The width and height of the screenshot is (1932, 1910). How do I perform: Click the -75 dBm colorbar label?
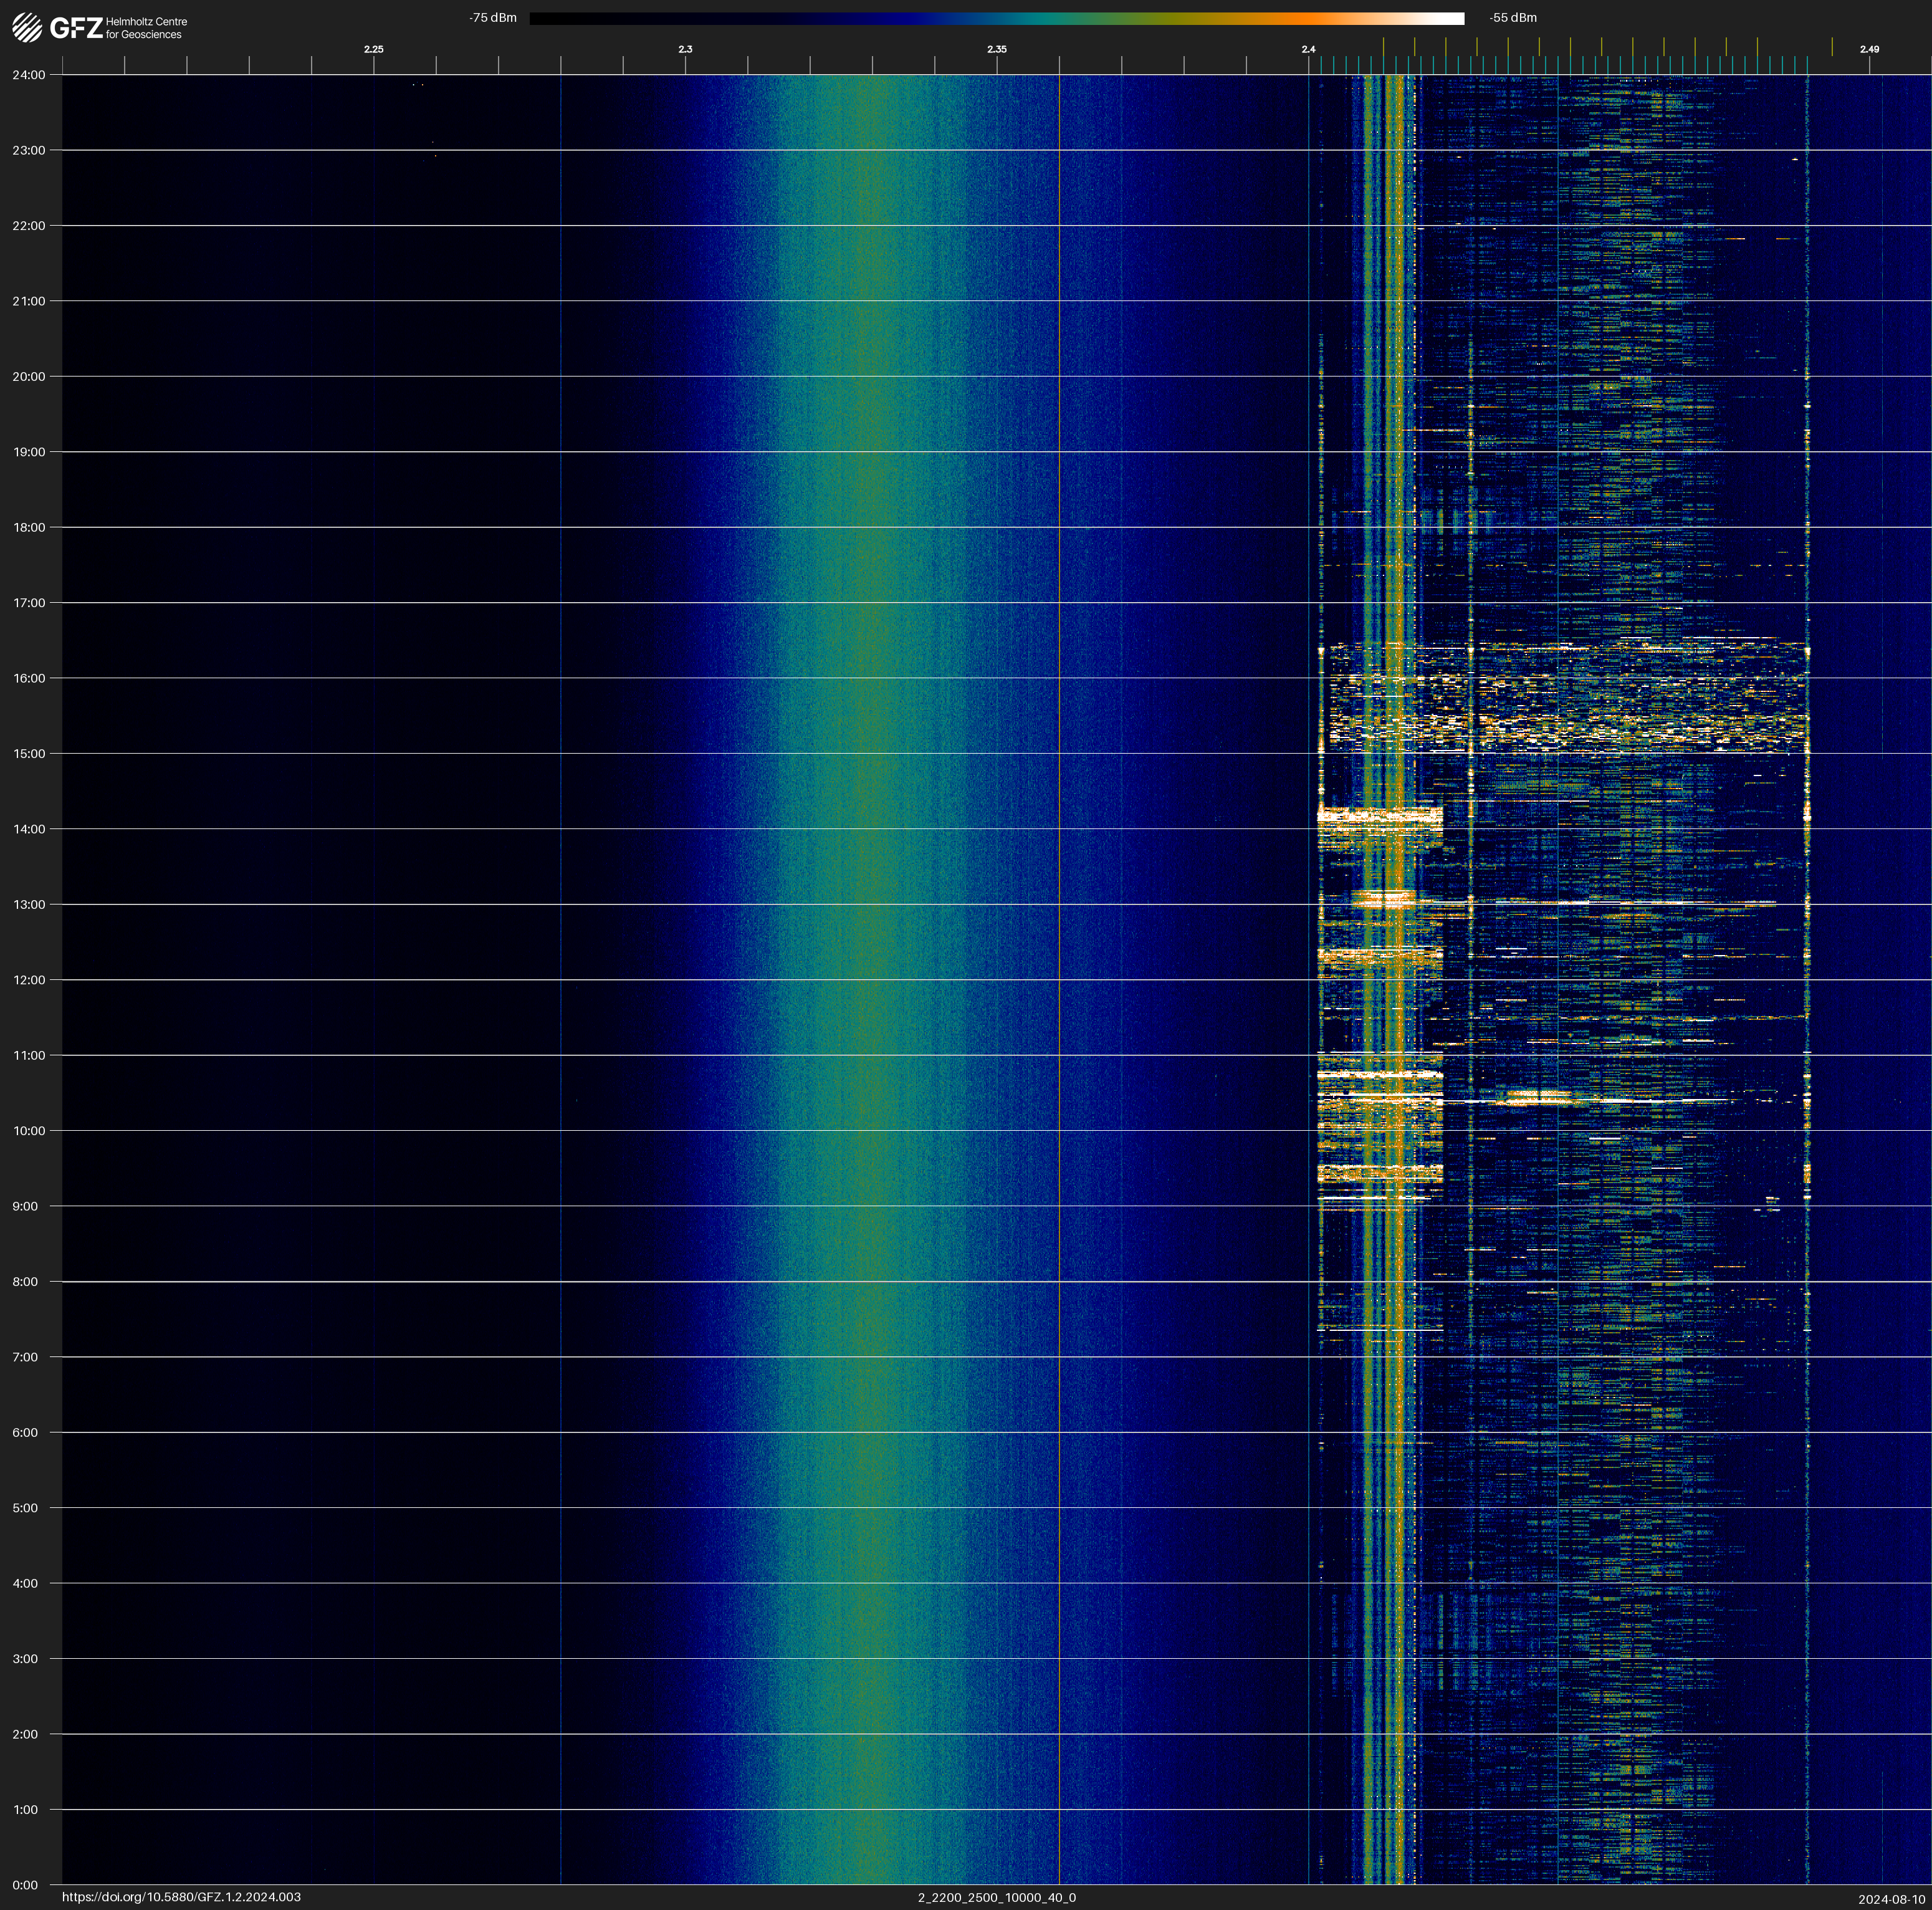(493, 18)
